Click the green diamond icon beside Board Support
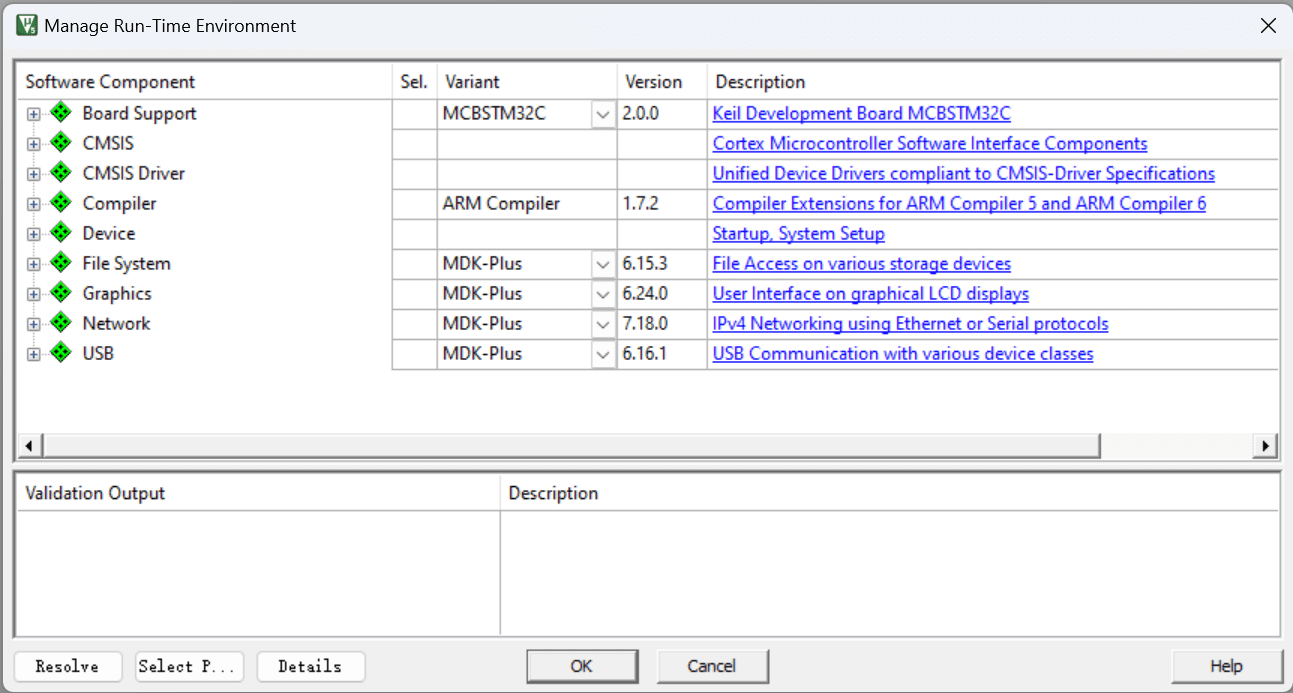This screenshot has width=1293, height=693. coord(62,113)
